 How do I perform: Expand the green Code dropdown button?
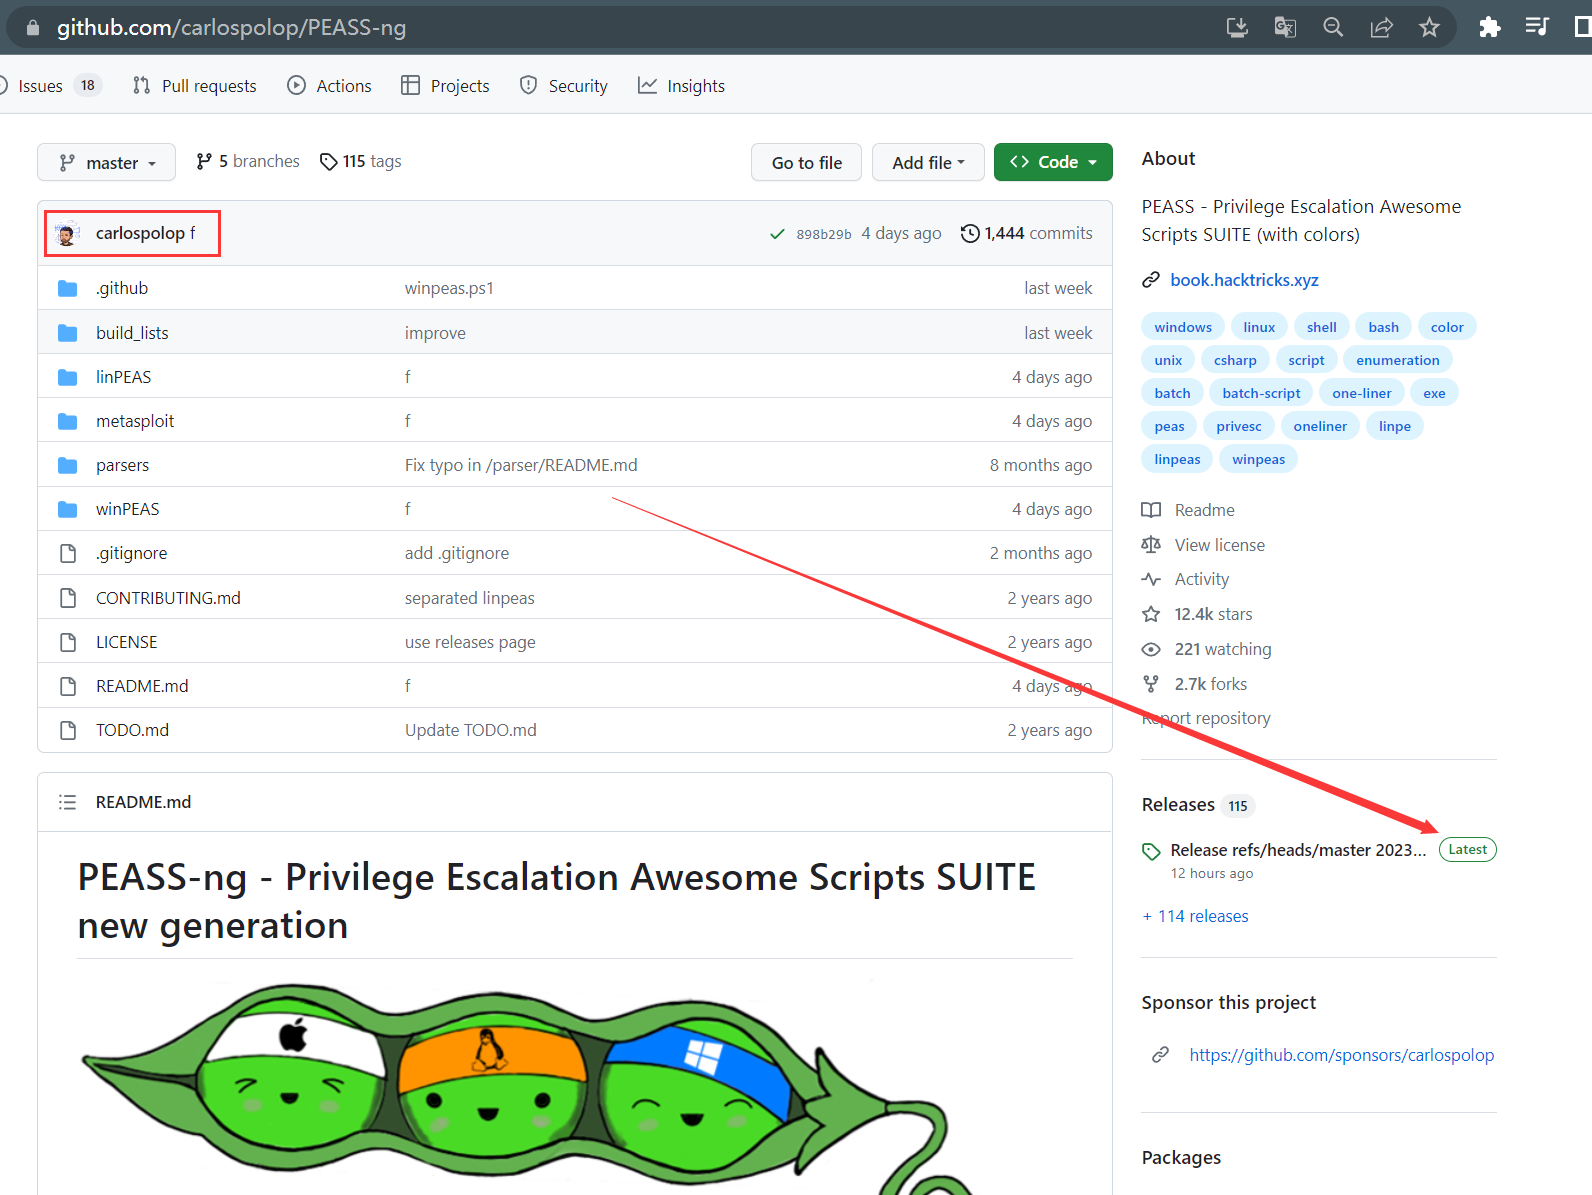tap(1052, 162)
